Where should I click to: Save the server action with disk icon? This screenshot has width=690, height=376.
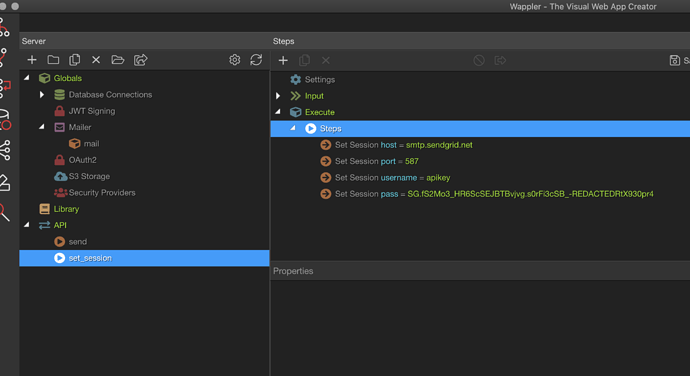click(675, 60)
